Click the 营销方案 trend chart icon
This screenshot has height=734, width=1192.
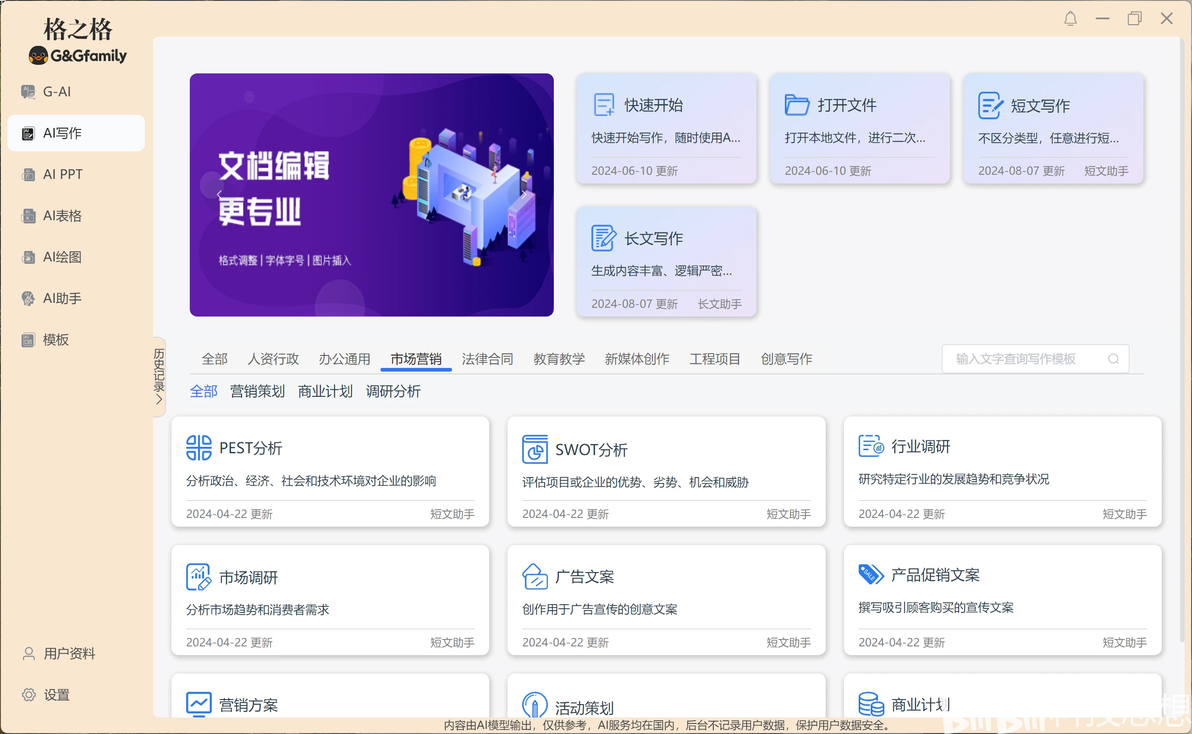198,704
